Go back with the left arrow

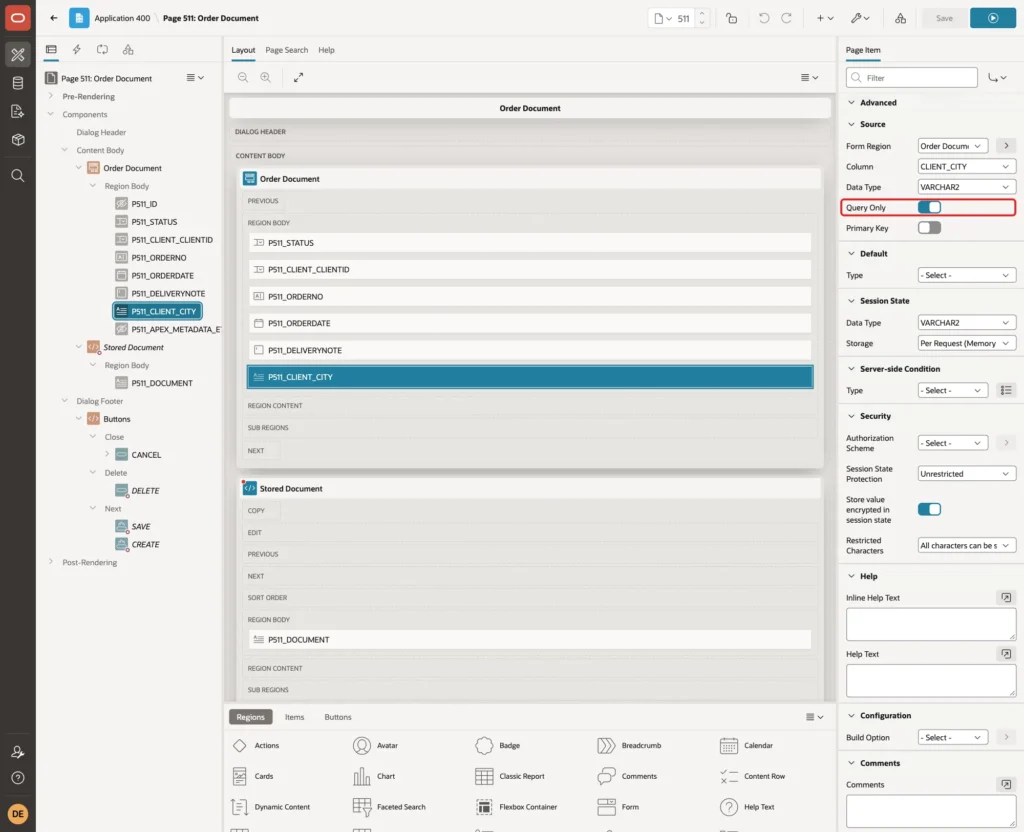[x=54, y=18]
